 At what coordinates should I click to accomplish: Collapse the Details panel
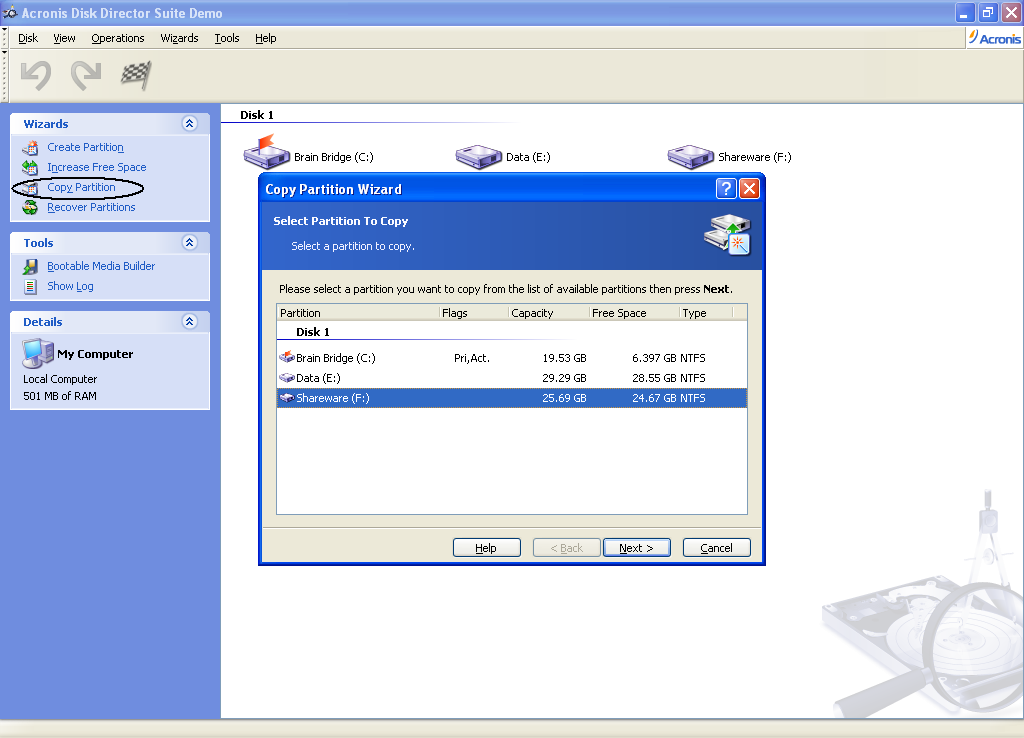[x=189, y=321]
